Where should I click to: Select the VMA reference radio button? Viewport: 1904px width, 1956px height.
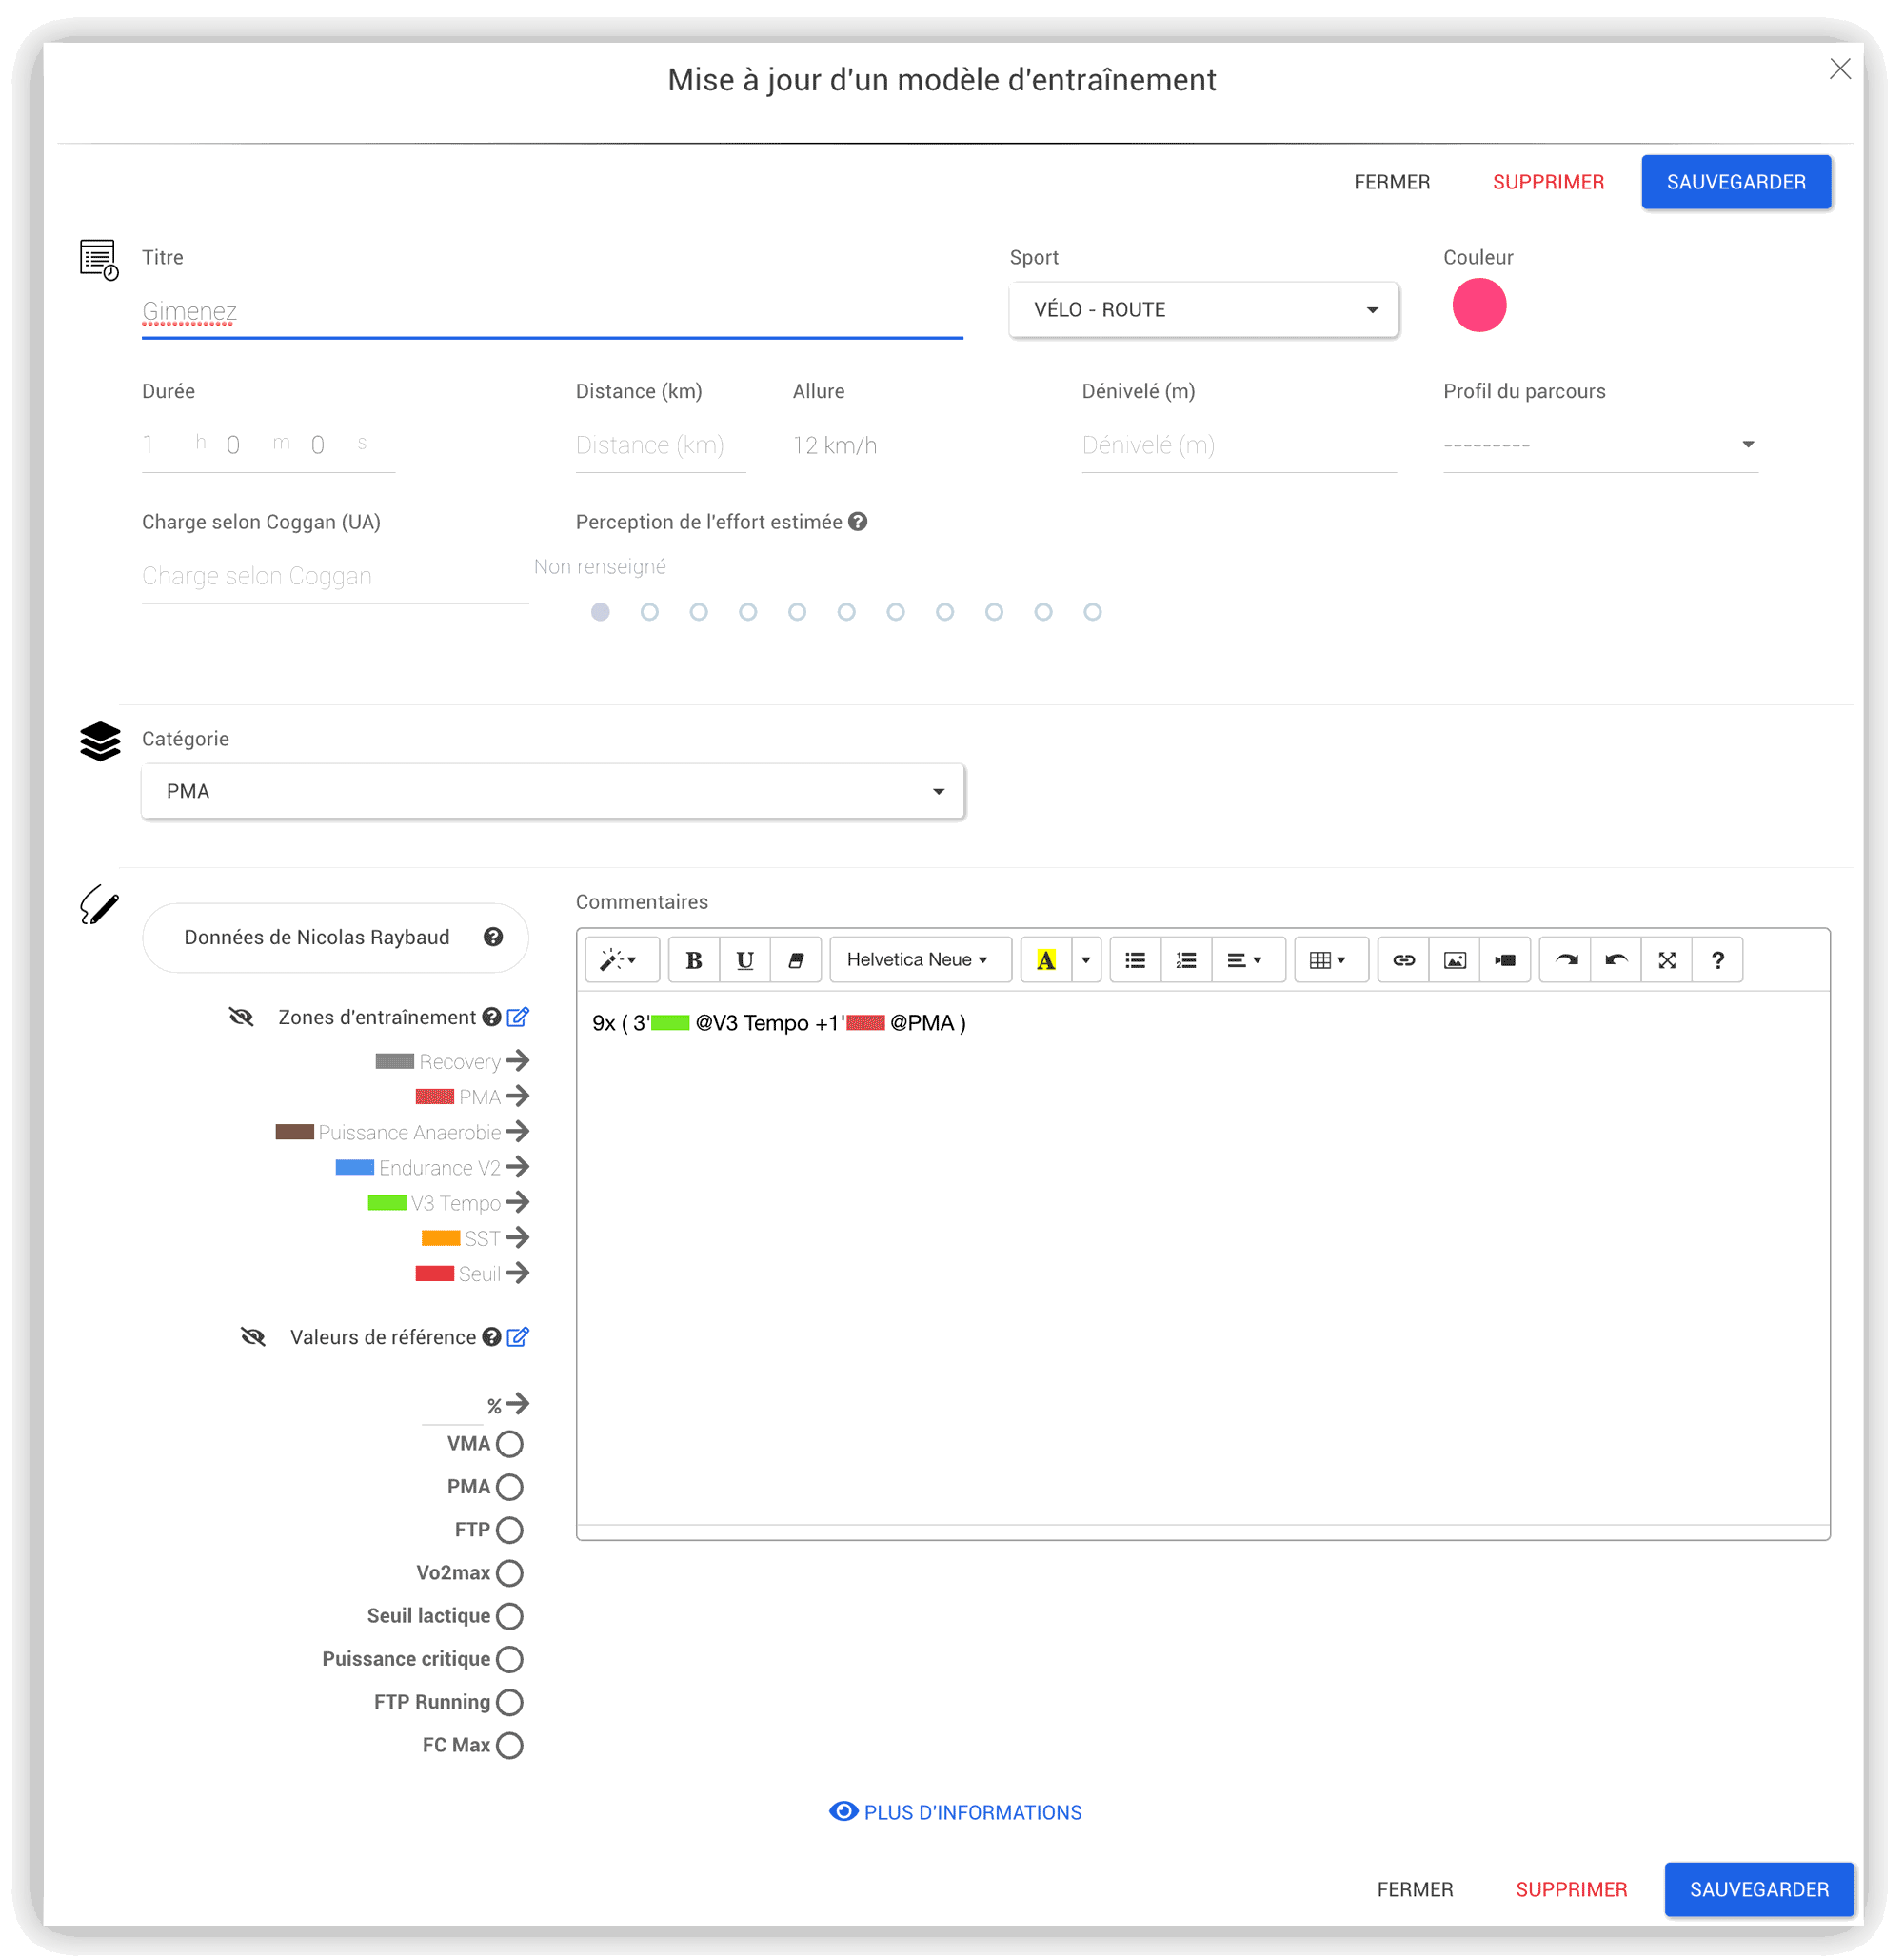[509, 1443]
